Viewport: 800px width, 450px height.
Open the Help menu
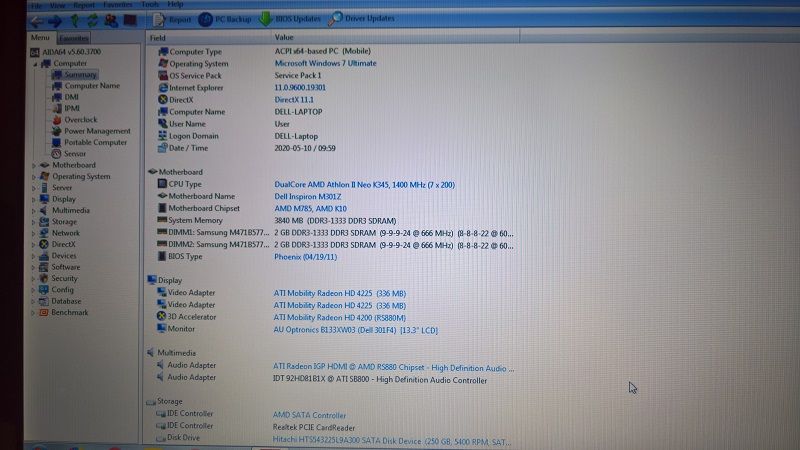(175, 4)
